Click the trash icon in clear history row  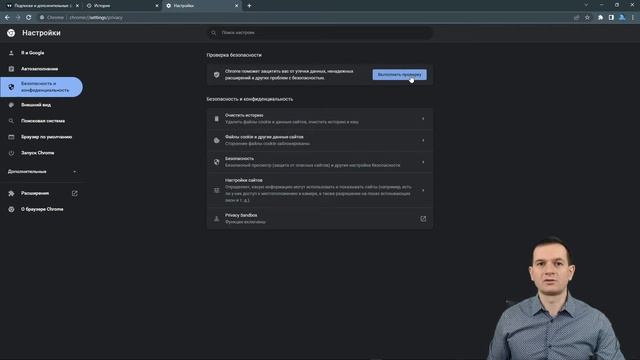click(217, 119)
